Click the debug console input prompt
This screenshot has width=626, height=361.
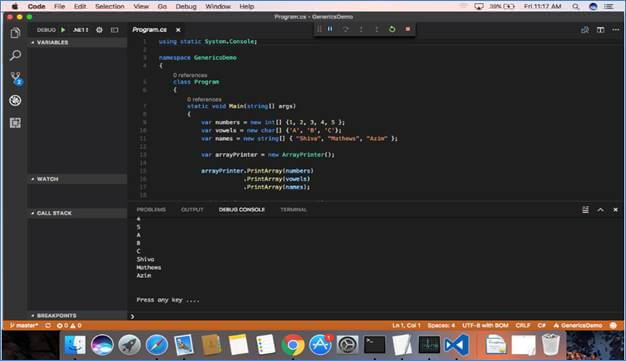tap(375, 316)
